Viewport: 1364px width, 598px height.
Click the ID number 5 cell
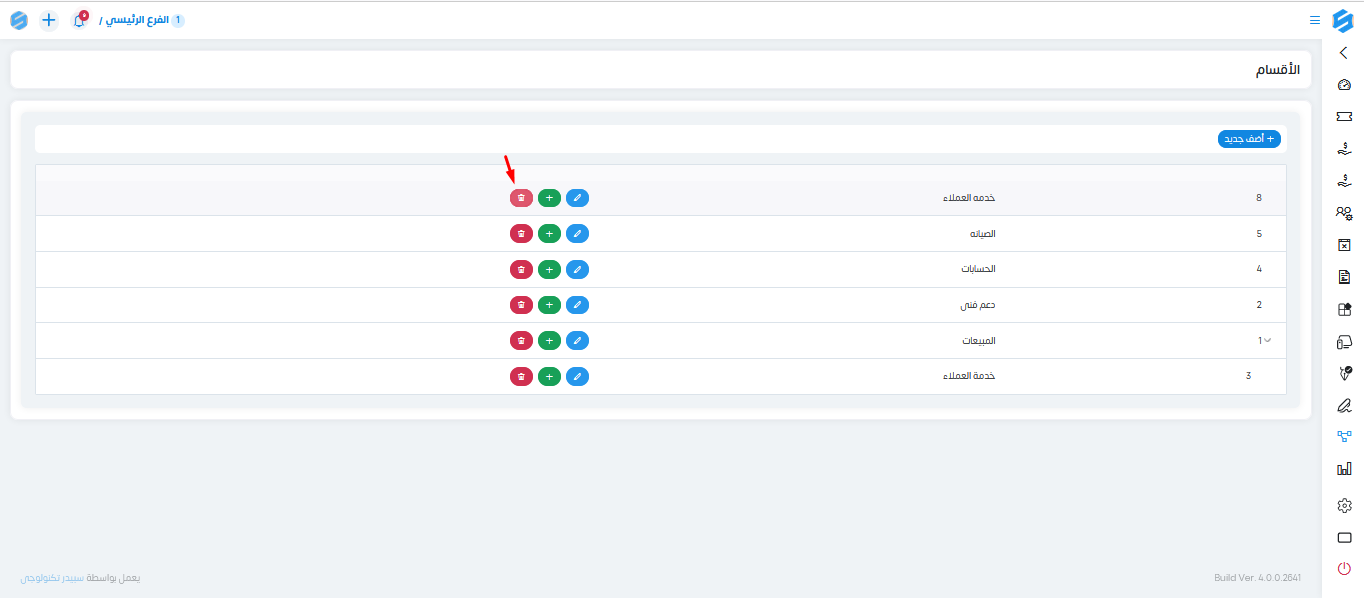tap(1259, 234)
